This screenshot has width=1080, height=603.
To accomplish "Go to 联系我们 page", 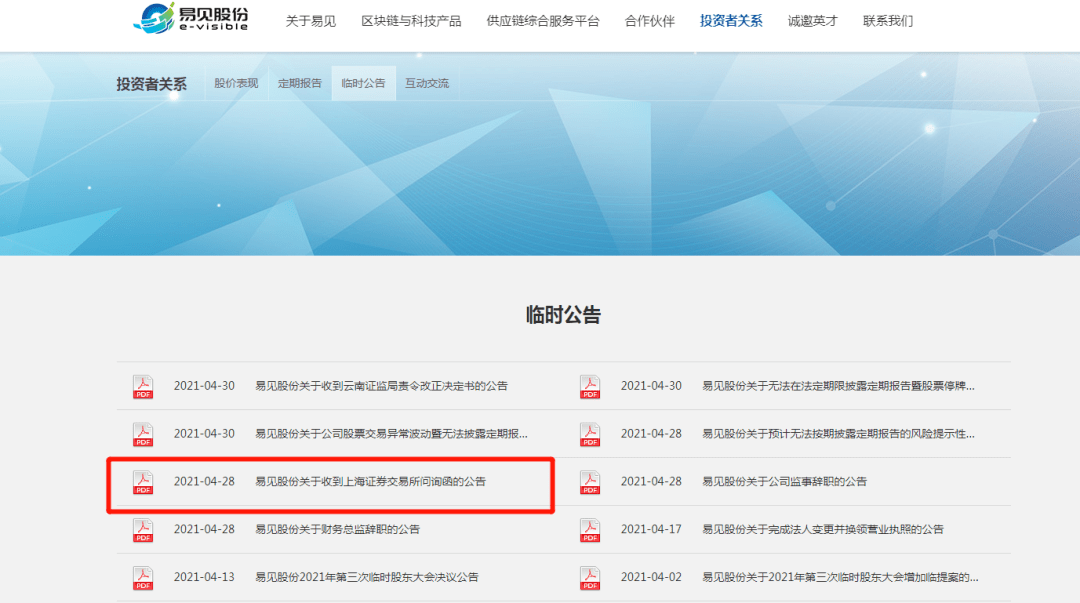I will (888, 21).
